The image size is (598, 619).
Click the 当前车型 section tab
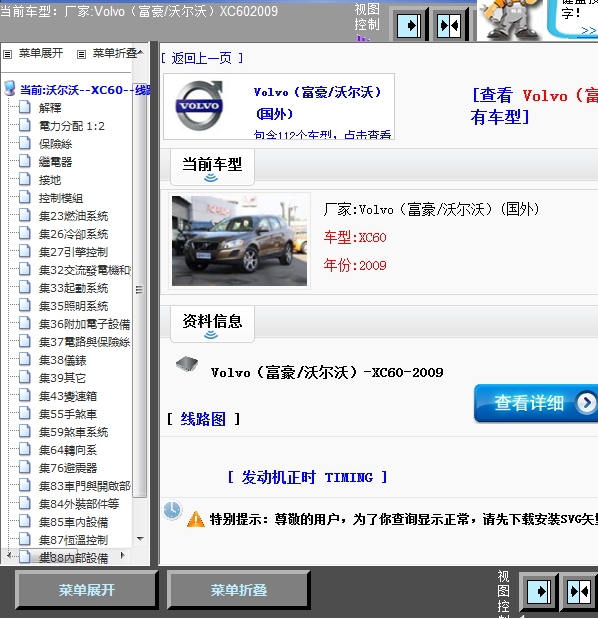coord(212,167)
